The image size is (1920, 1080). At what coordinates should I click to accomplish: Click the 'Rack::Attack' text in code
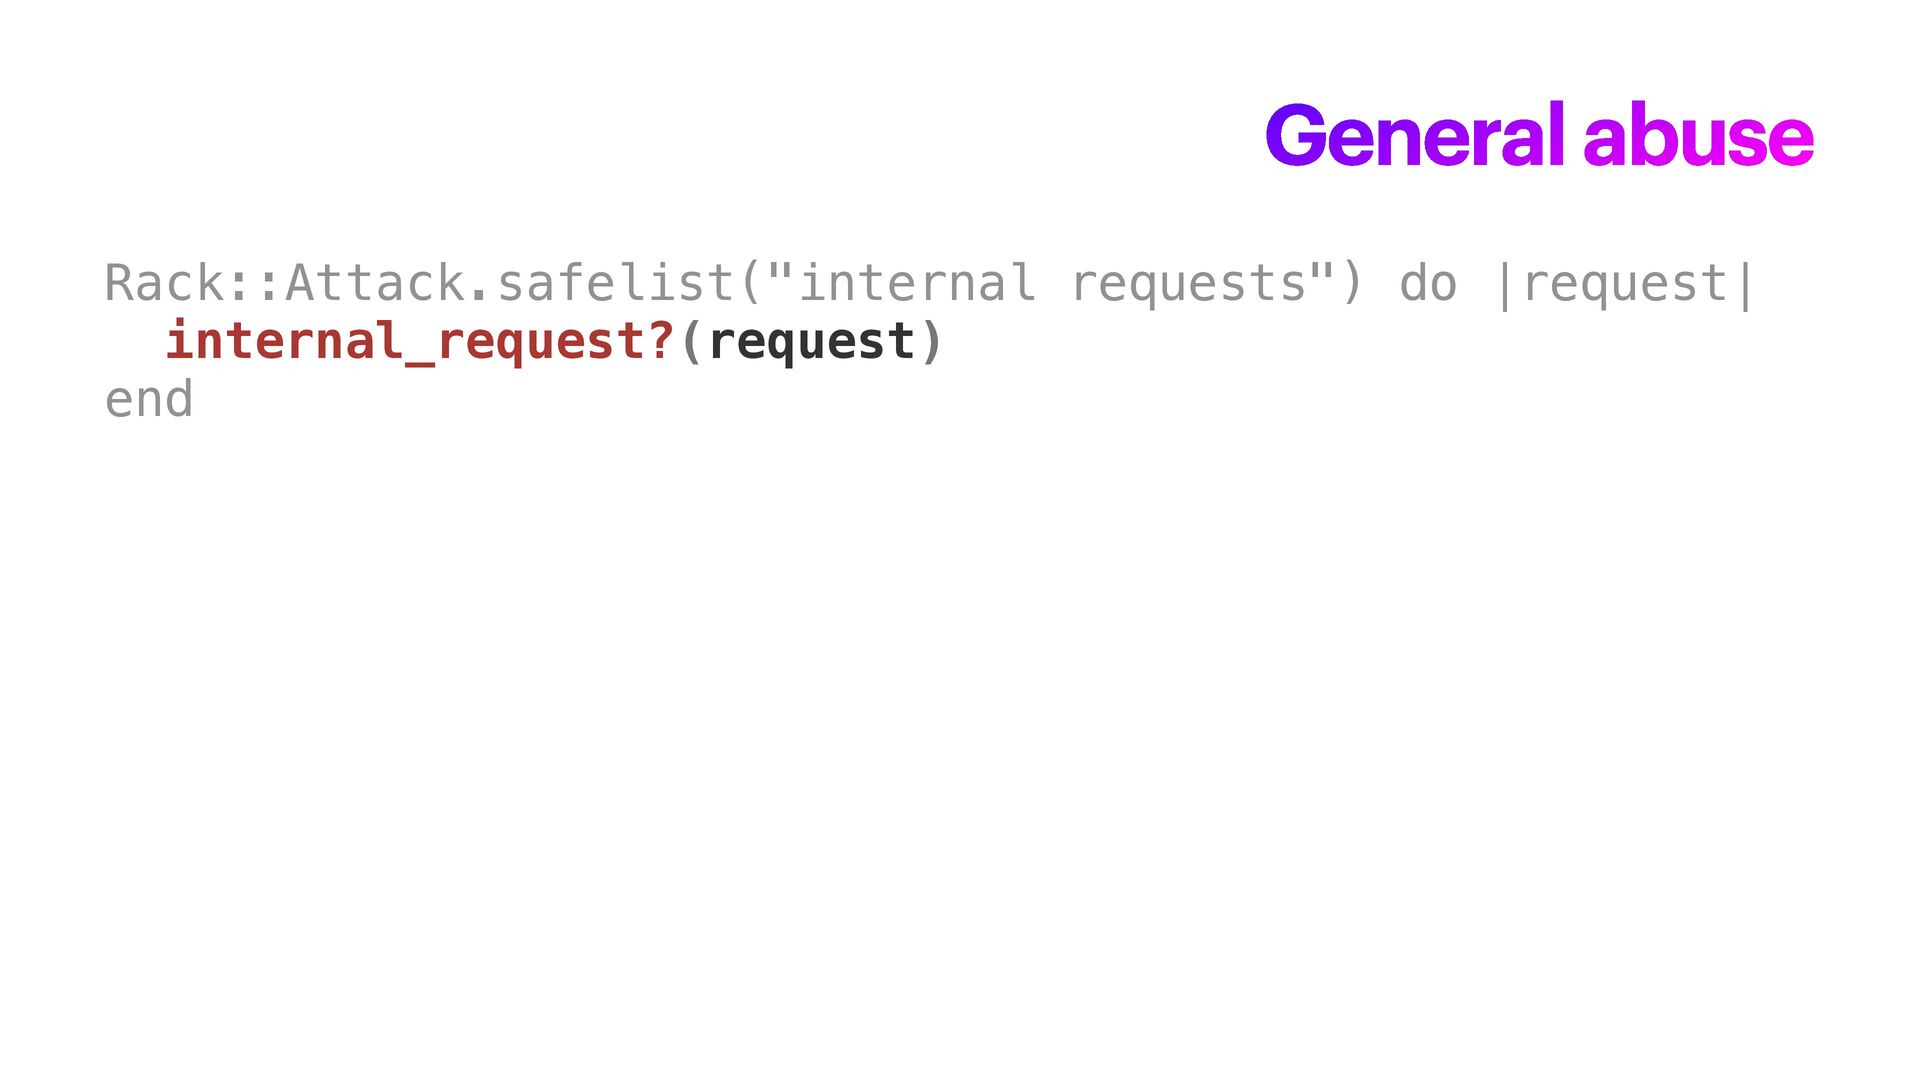tap(285, 283)
